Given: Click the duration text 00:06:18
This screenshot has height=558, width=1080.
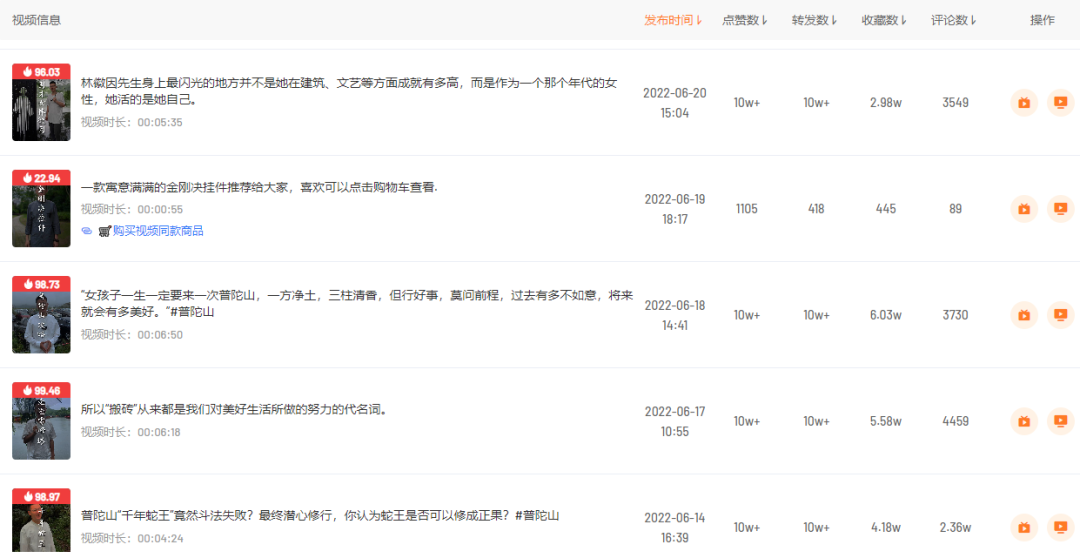Looking at the screenshot, I should click(160, 433).
